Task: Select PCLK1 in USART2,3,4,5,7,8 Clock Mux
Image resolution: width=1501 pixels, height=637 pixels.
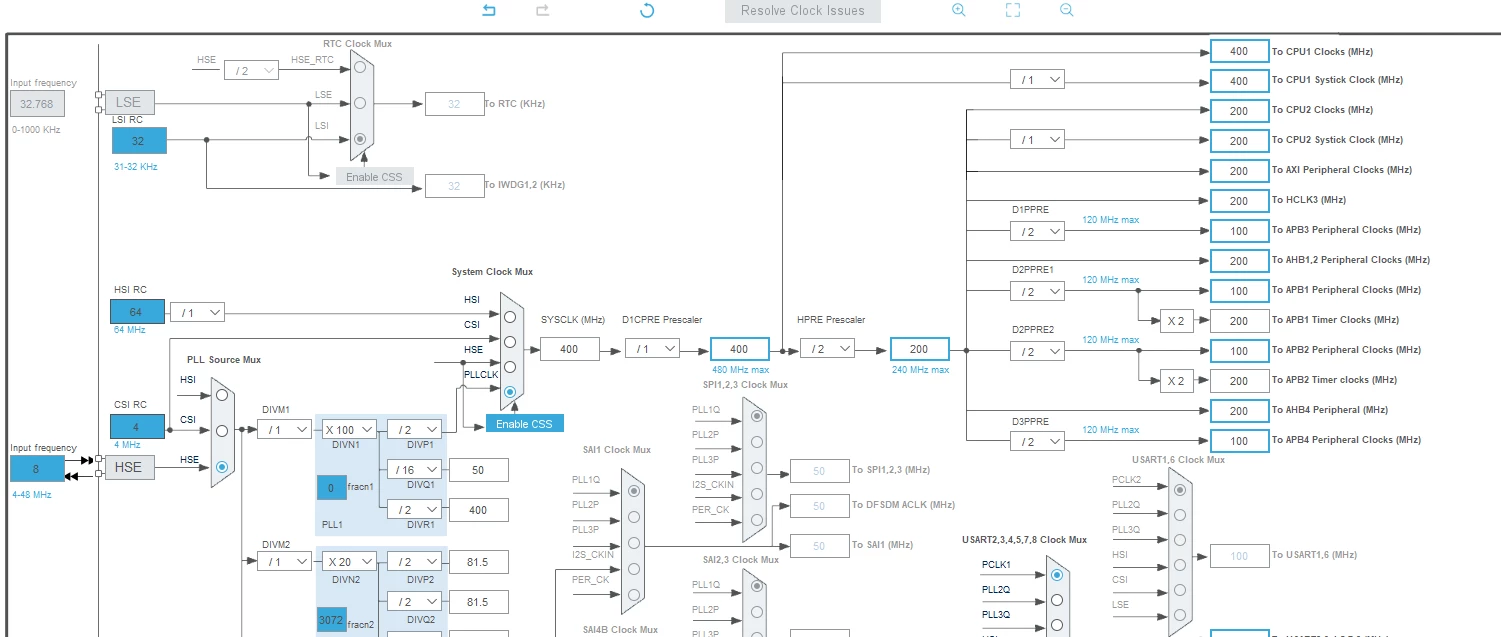Action: click(x=1056, y=575)
